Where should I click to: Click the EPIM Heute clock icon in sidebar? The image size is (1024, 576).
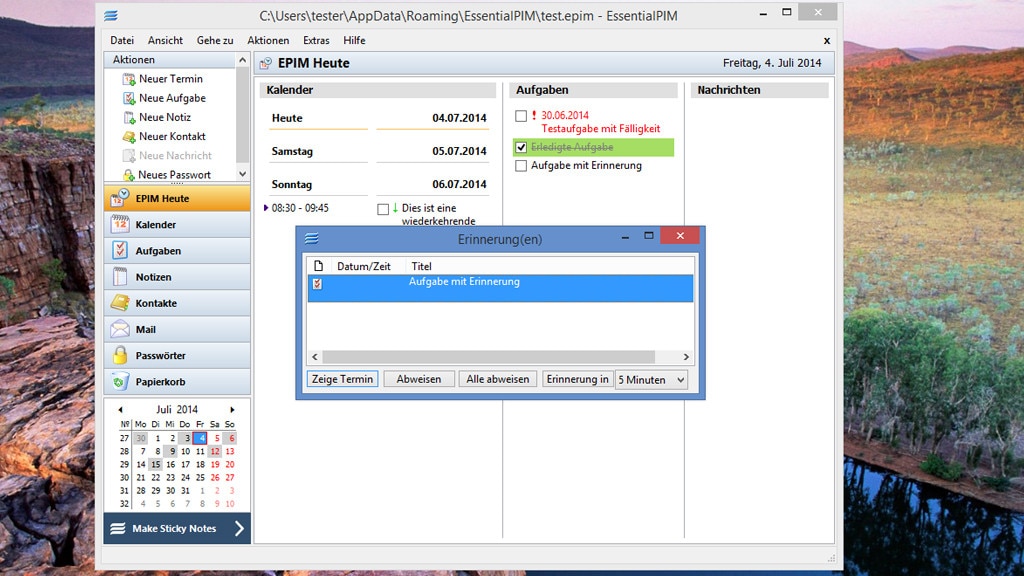click(120, 198)
